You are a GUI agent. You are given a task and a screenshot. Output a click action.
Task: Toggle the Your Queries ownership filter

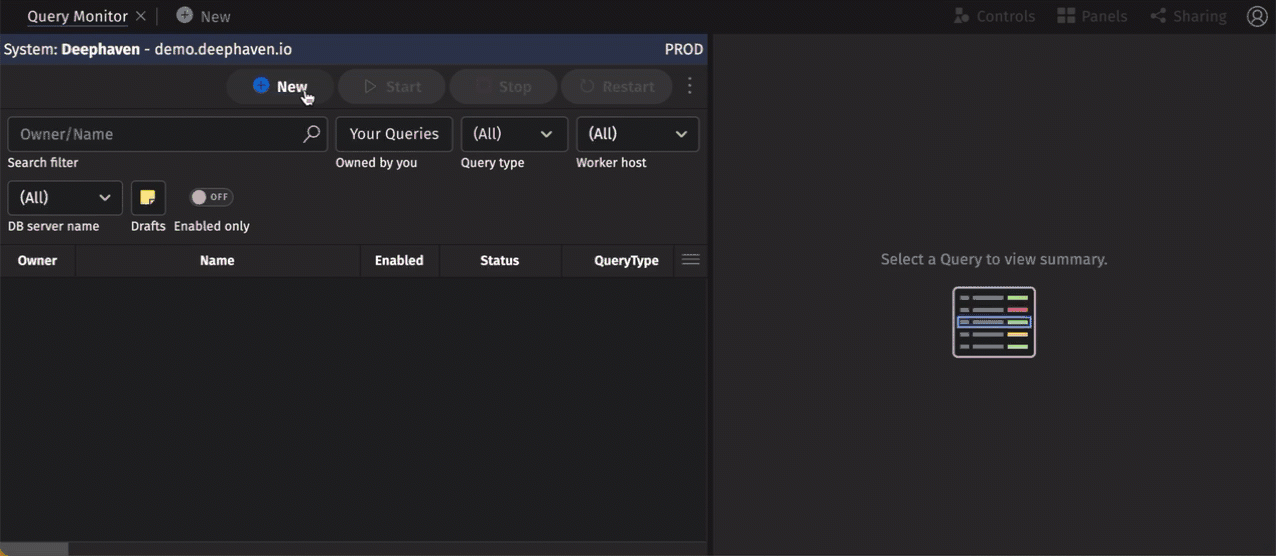[394, 134]
